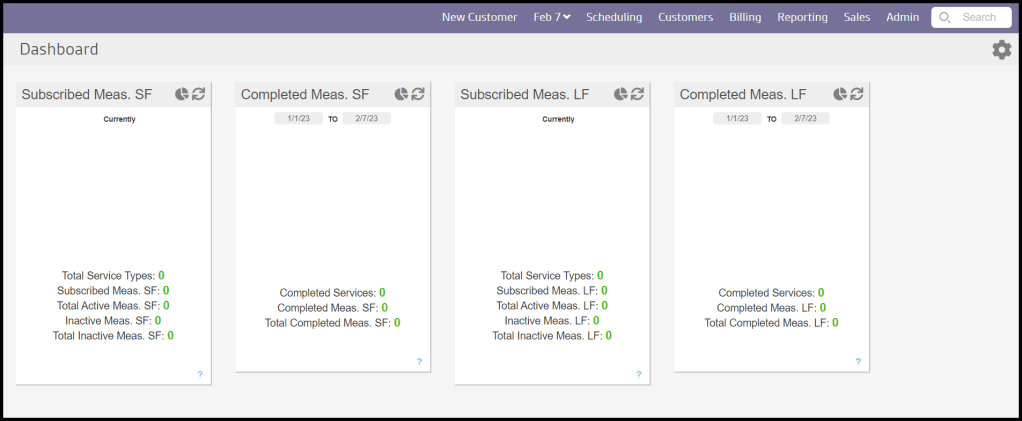
Task: Refresh the Subscribed Meas. SF widget
Action: [x=198, y=94]
